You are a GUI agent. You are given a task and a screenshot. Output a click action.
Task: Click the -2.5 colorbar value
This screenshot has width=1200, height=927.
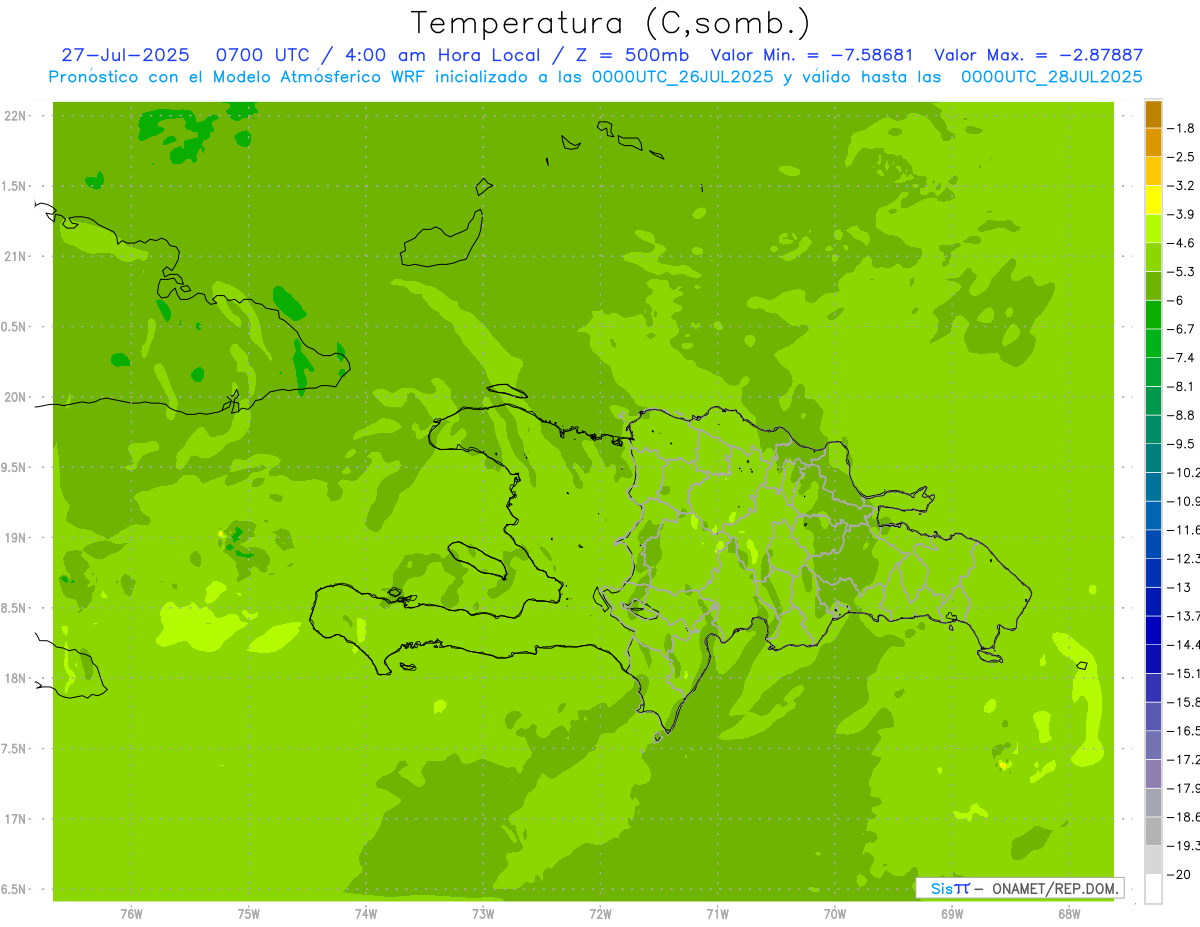1182,157
